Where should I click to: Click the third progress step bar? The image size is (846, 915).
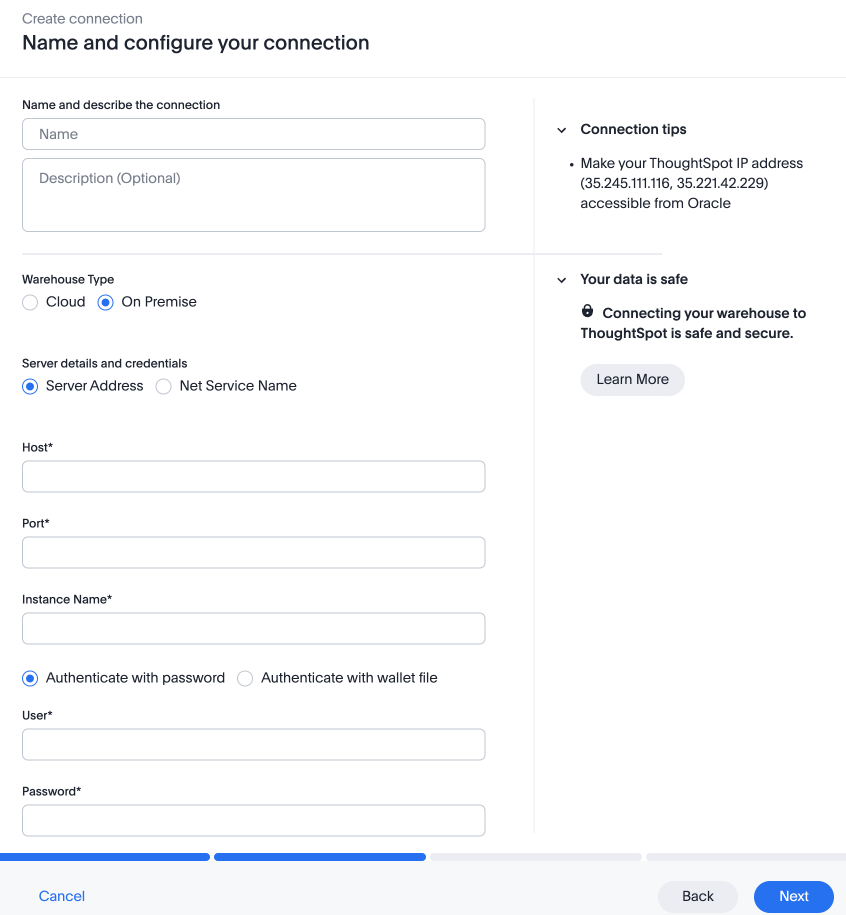[536, 857]
